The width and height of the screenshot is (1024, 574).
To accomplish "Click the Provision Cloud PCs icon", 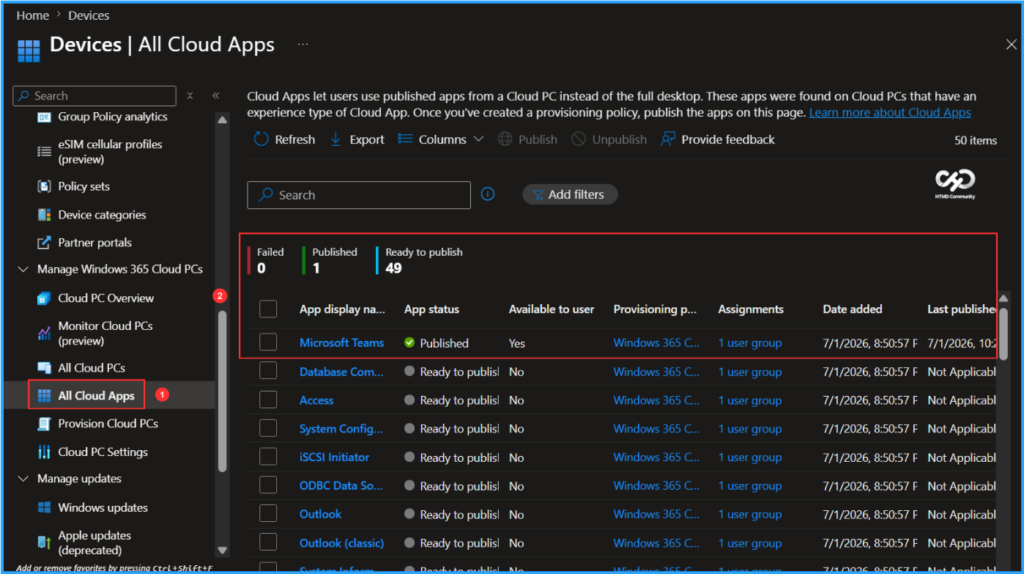I will click(x=44, y=424).
